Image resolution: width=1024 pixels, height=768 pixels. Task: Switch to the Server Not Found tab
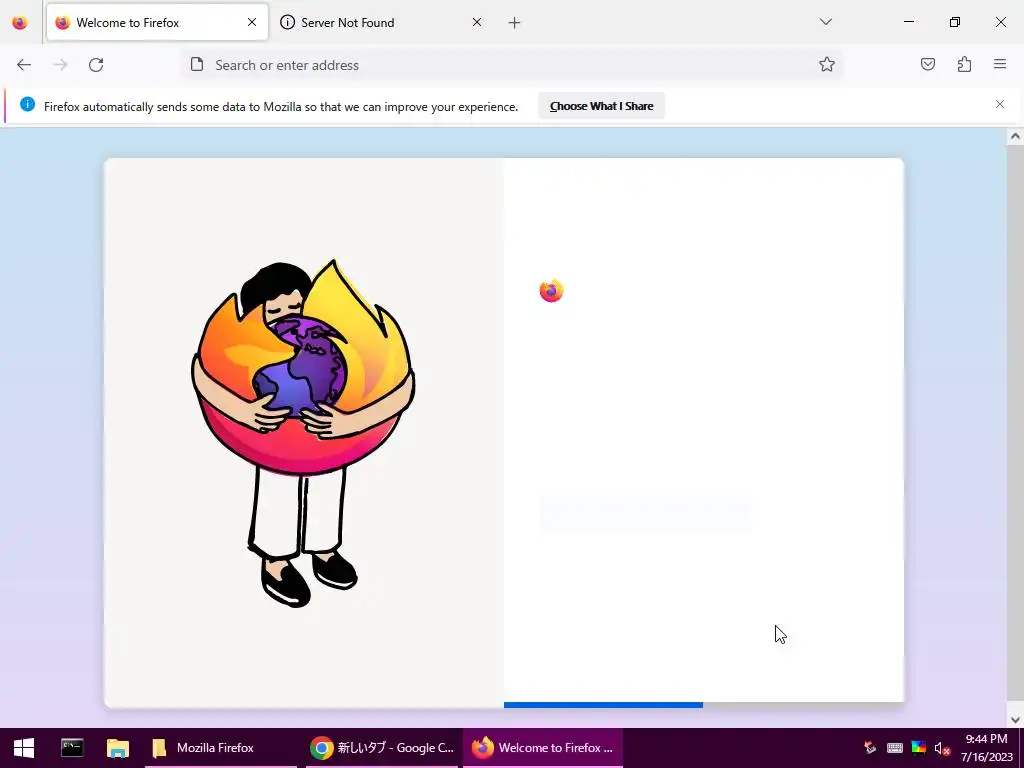[x=380, y=22]
